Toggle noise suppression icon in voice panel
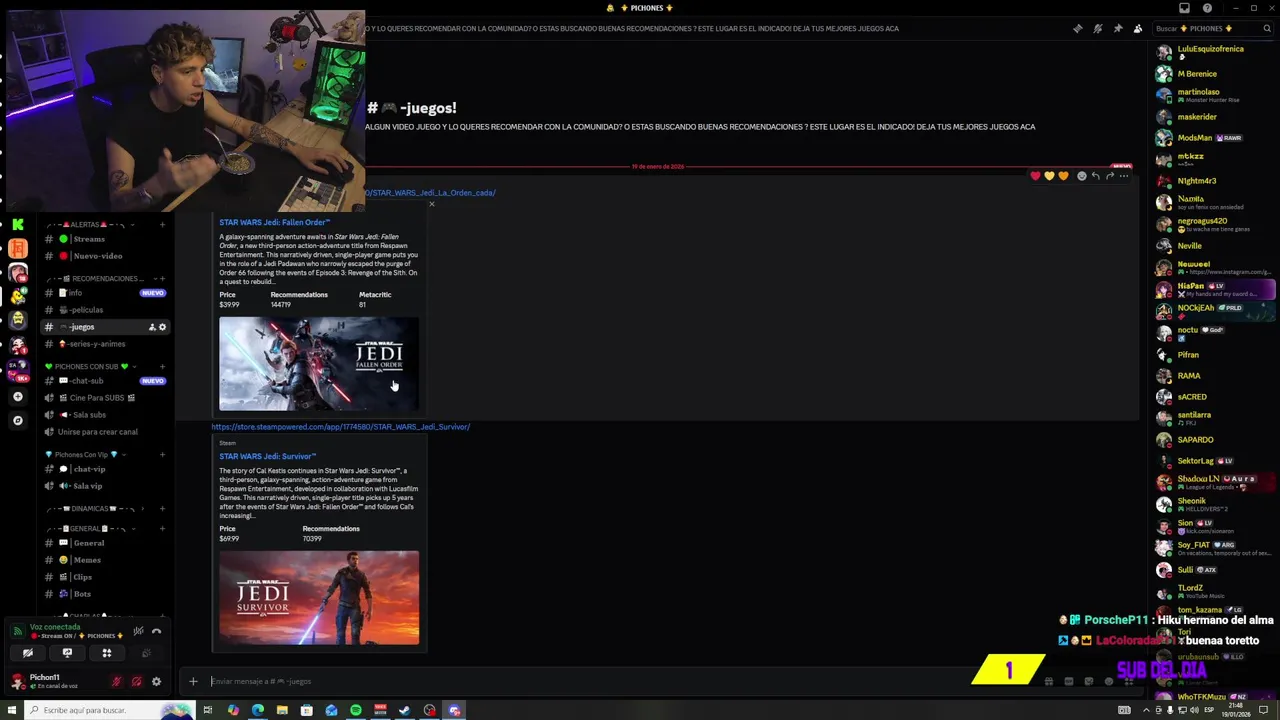 tap(138, 631)
